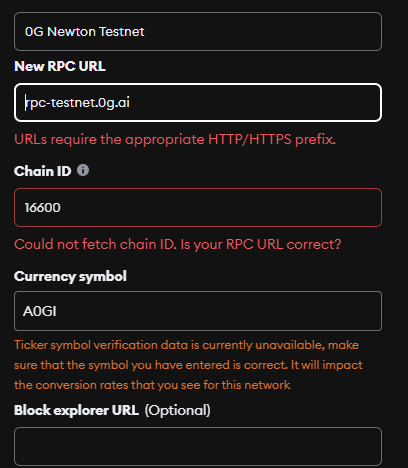408x468 pixels.
Task: Click the ticker symbol verification warning
Action: (188, 365)
